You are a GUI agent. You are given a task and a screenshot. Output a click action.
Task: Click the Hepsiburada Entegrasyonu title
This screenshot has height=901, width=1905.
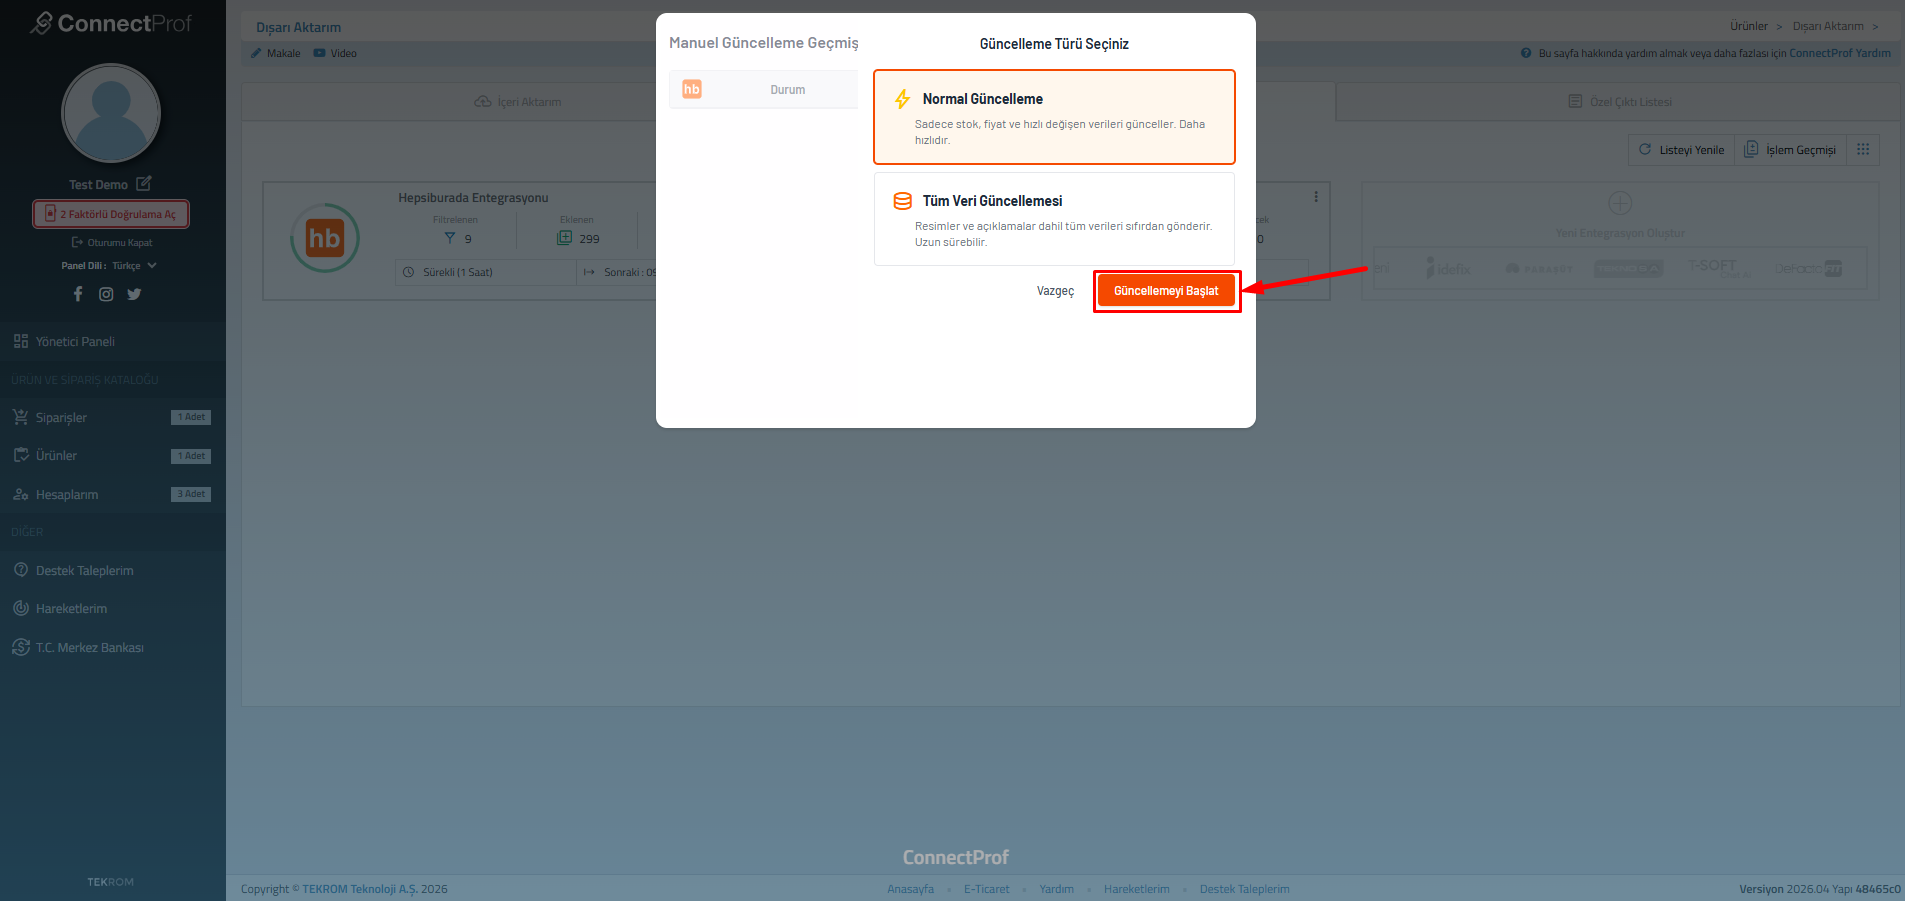[x=473, y=198]
